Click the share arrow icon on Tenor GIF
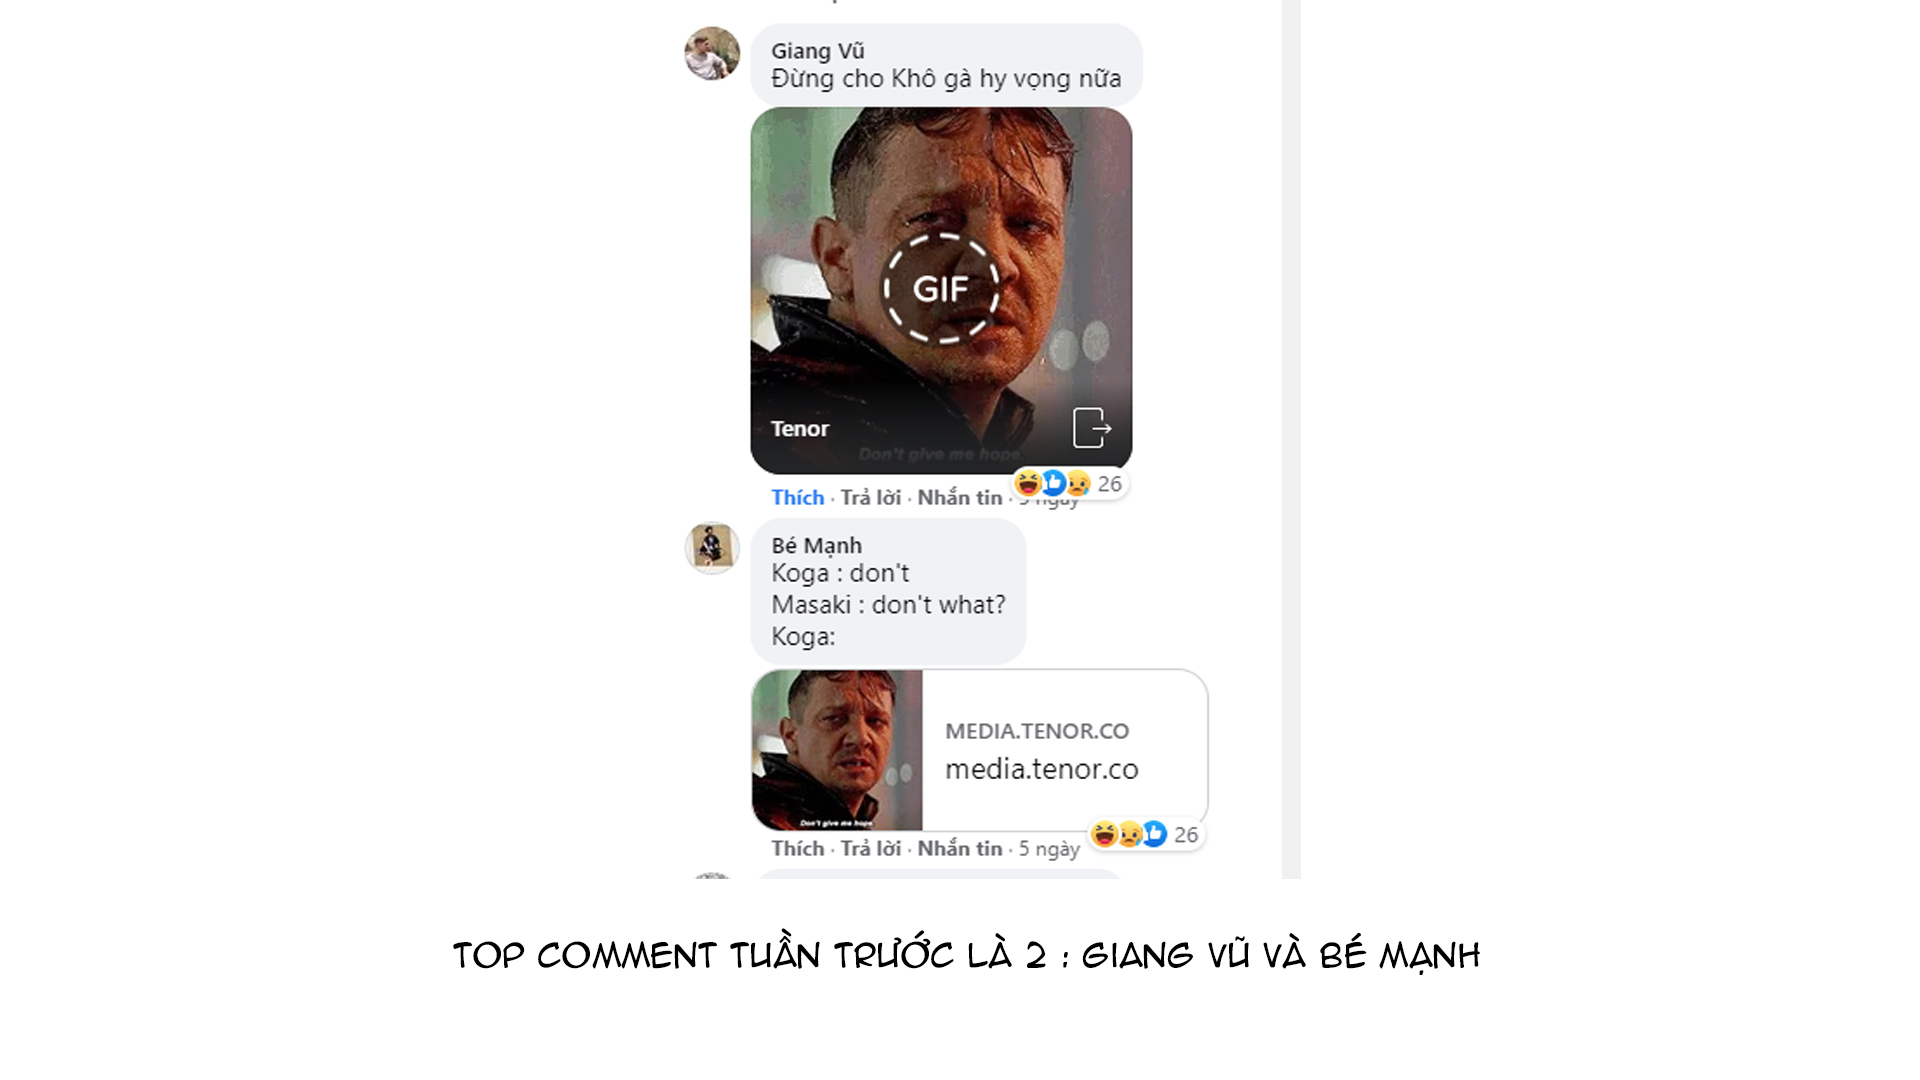 coord(1091,428)
